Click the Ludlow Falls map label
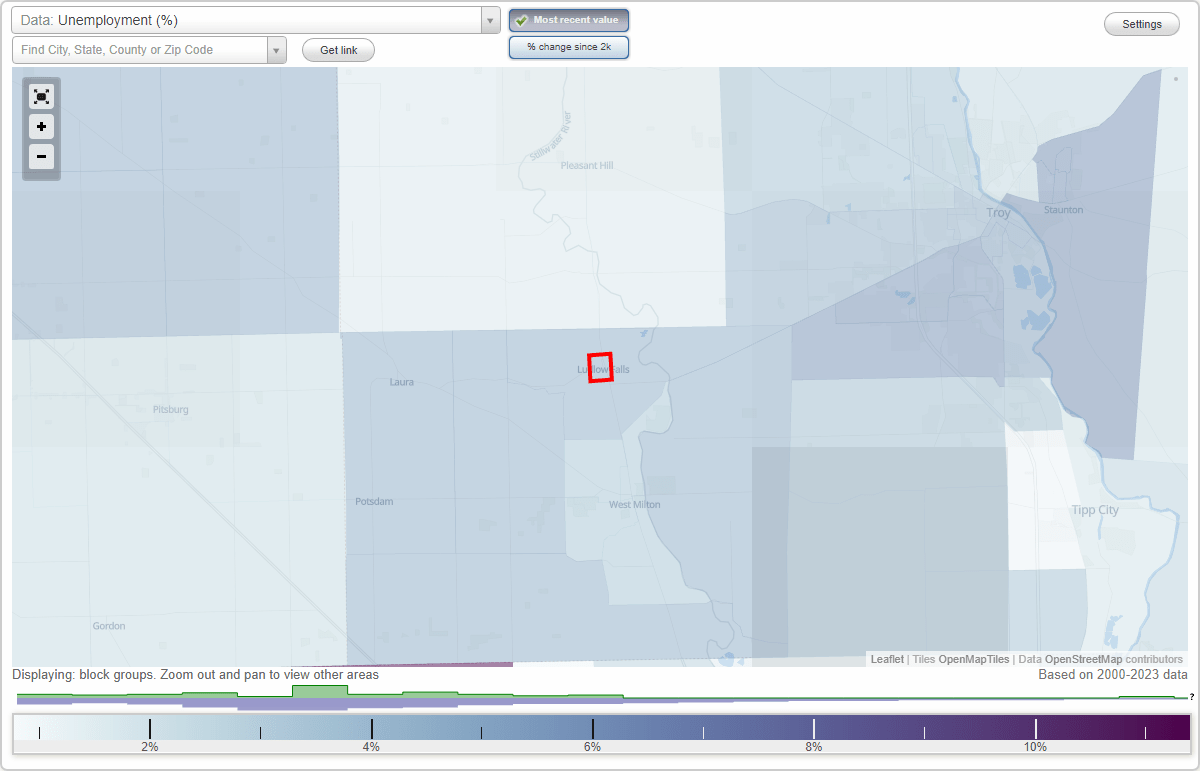The image size is (1200, 771). tap(604, 369)
